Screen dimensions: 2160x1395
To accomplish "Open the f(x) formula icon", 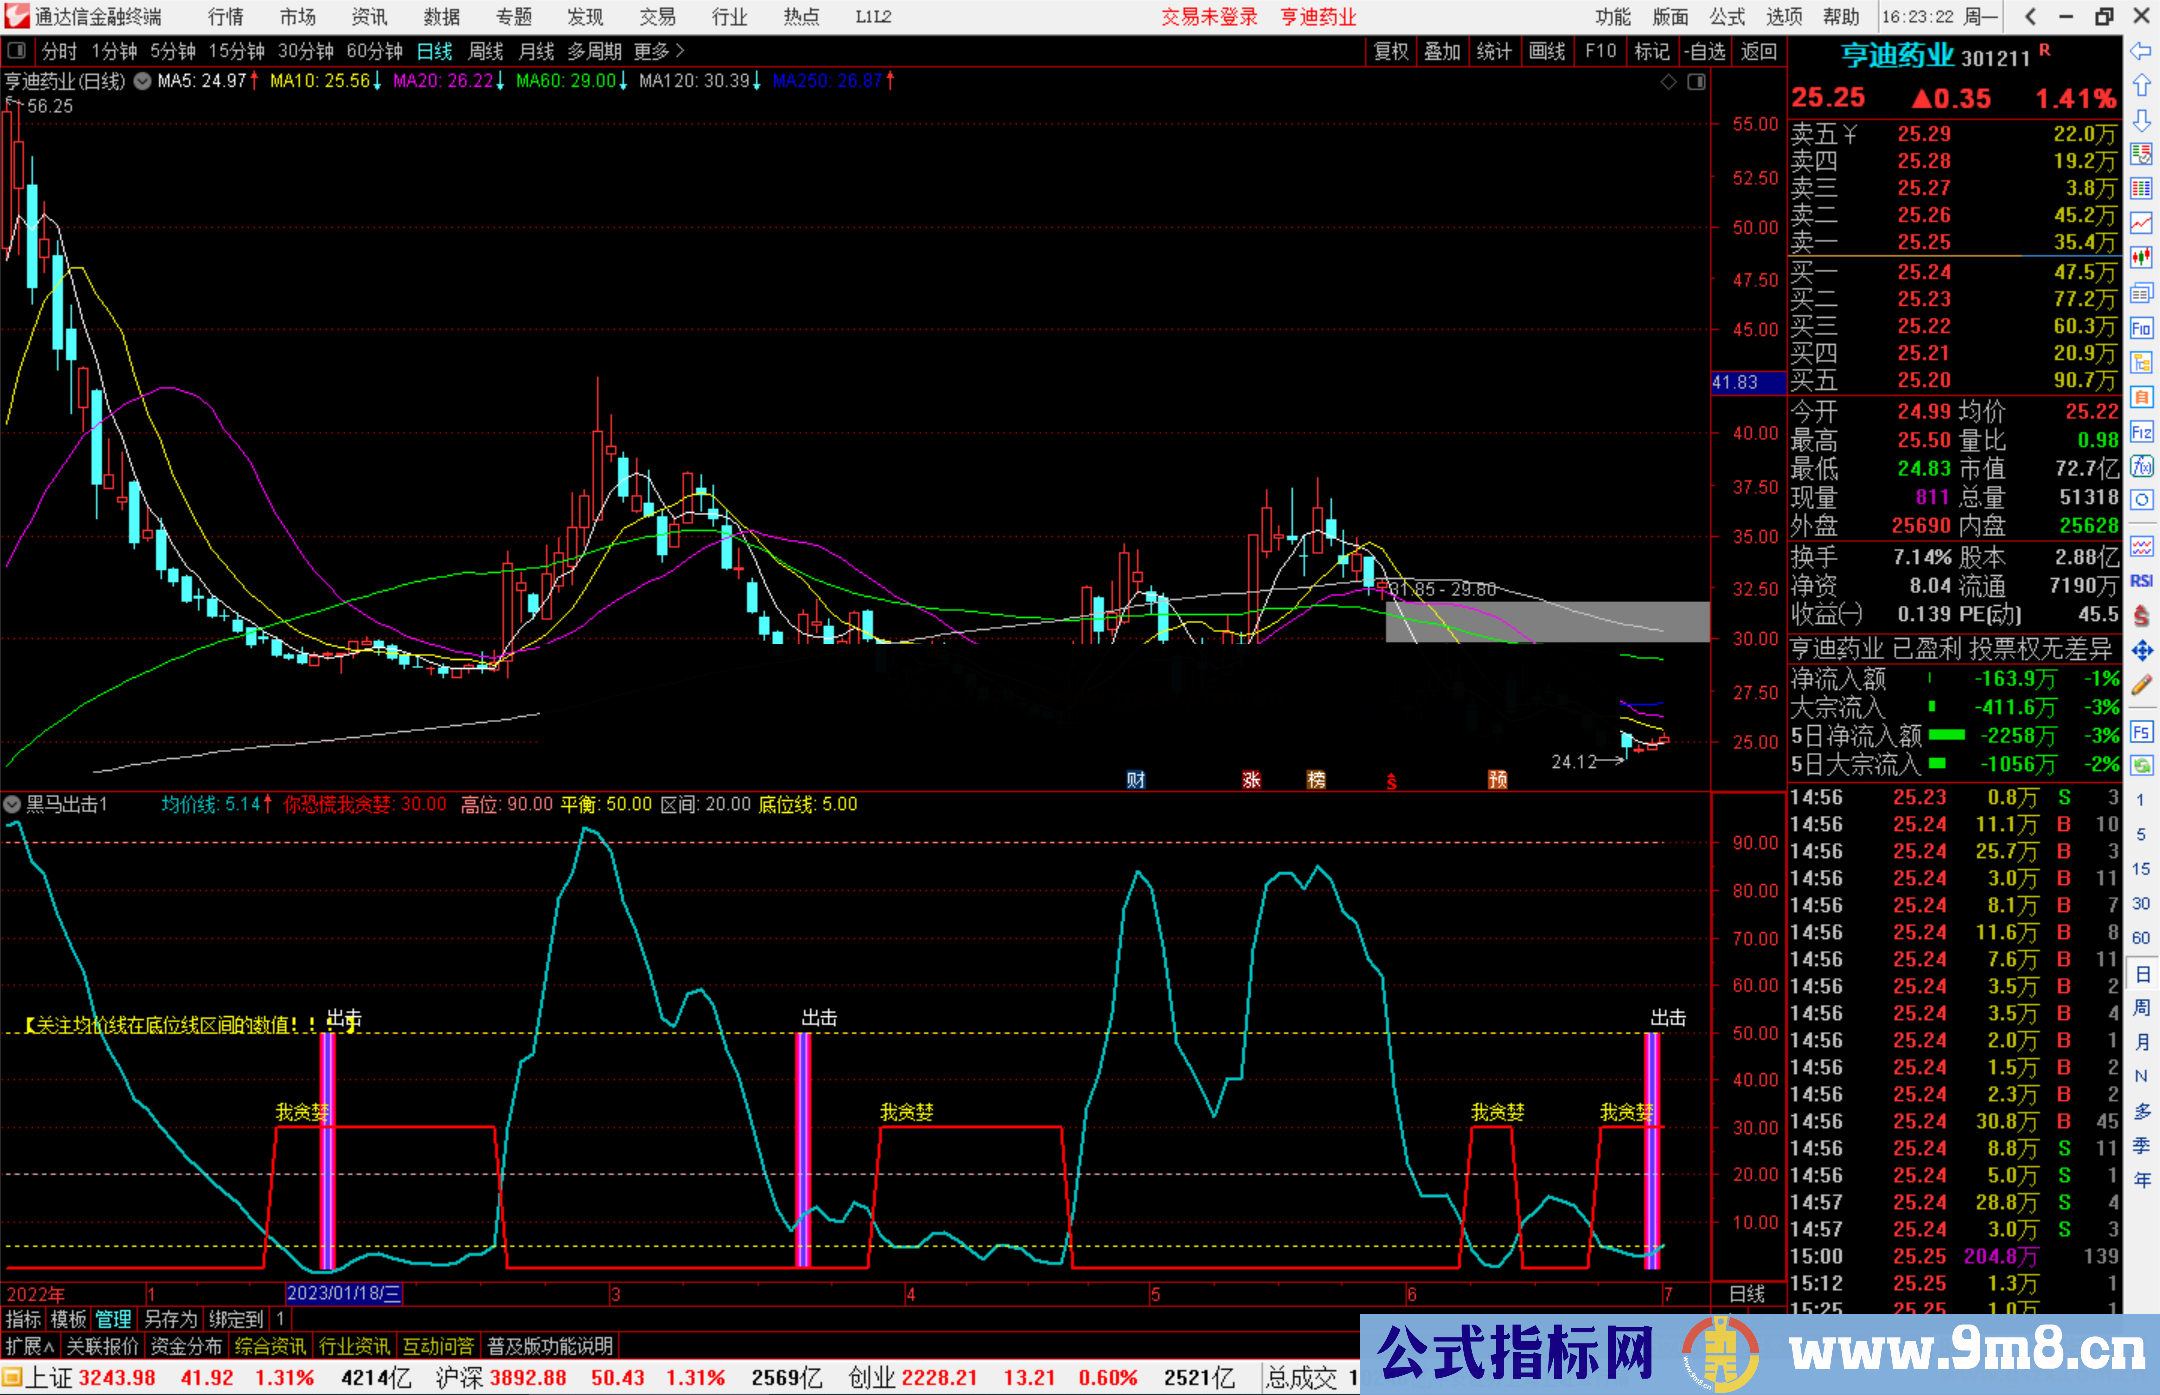I will tap(2141, 466).
